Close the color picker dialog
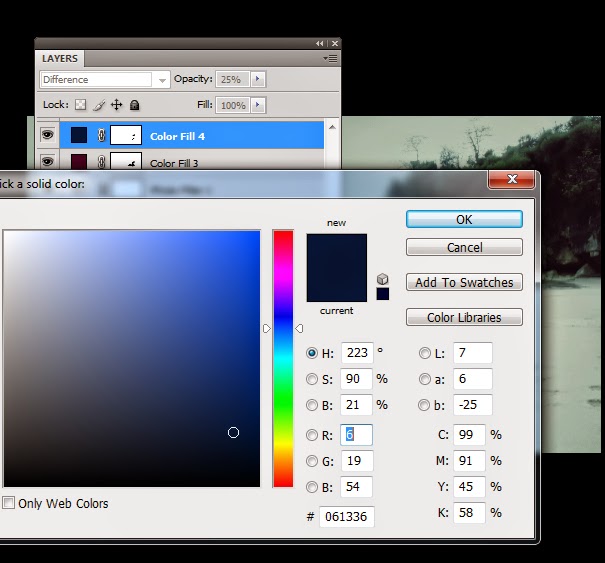 tap(512, 179)
